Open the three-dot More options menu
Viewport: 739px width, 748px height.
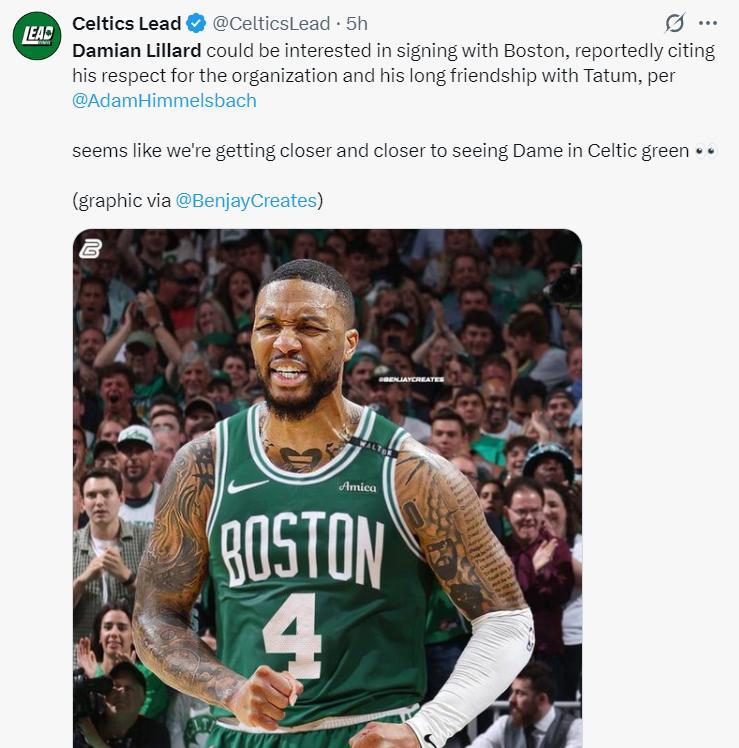coord(708,23)
